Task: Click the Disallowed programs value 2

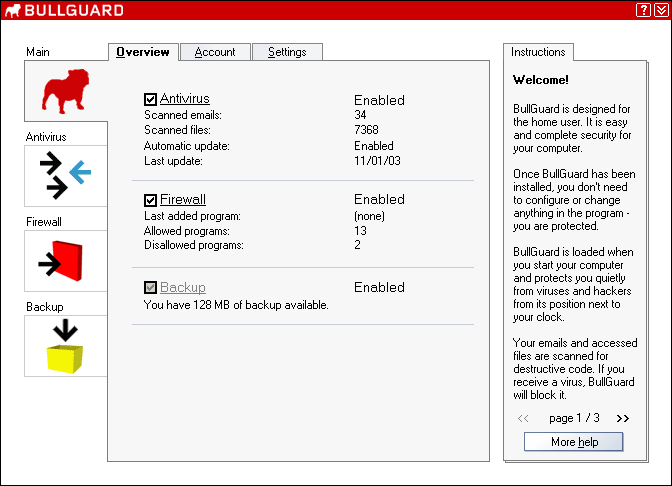Action: tap(357, 245)
